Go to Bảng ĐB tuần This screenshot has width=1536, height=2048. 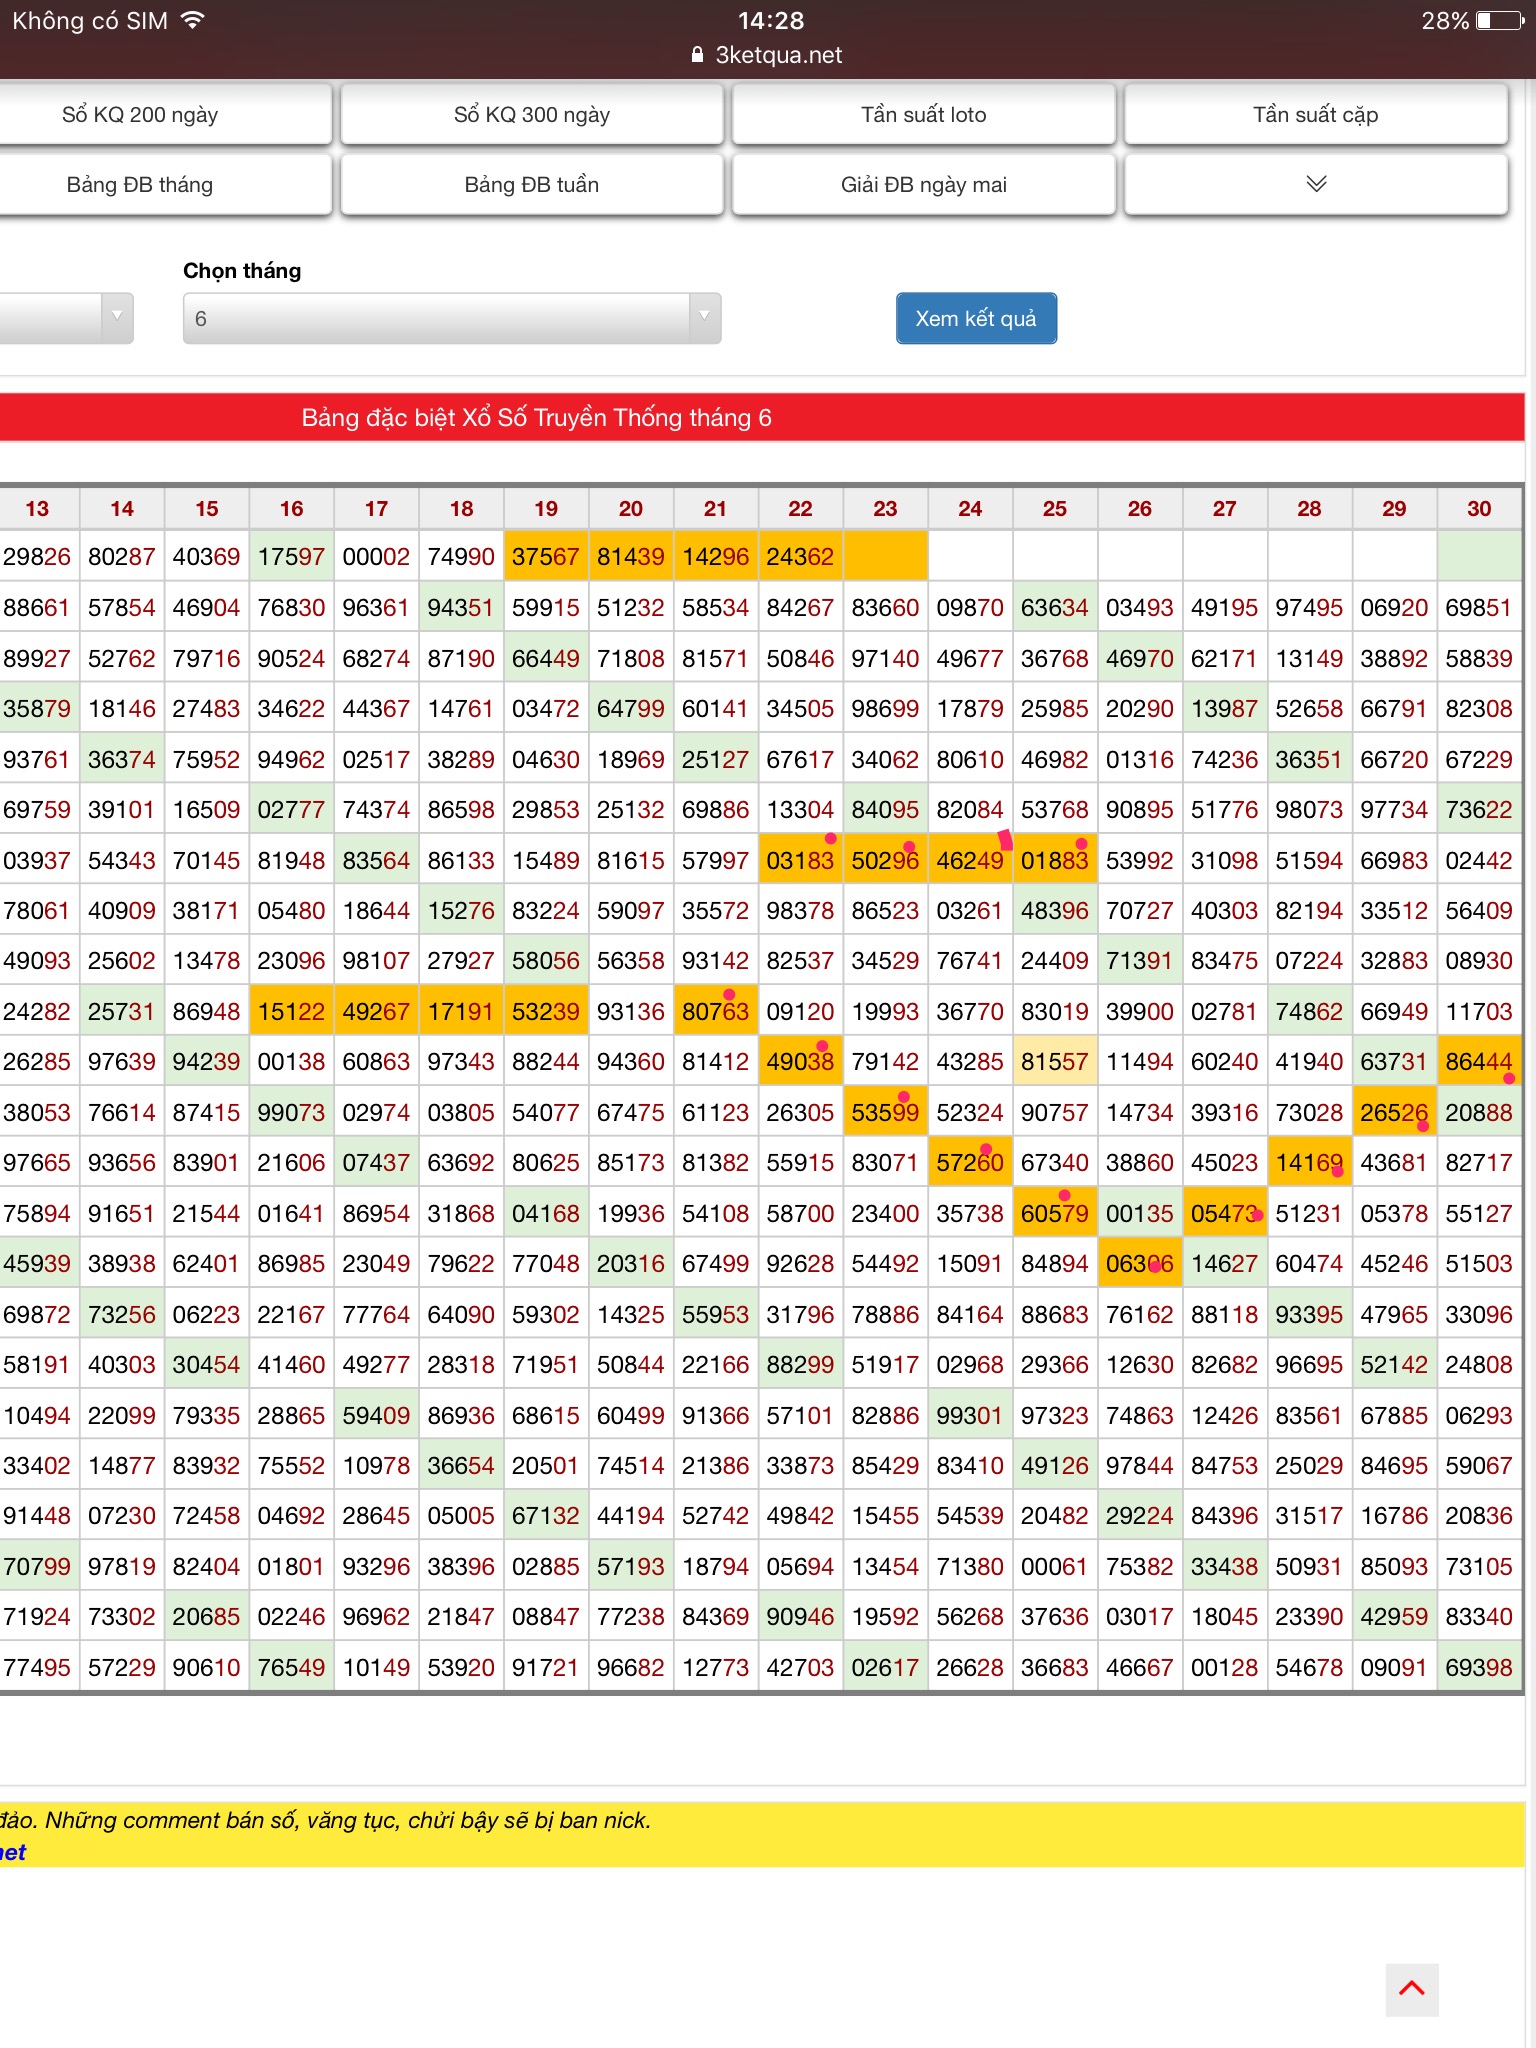(x=532, y=184)
